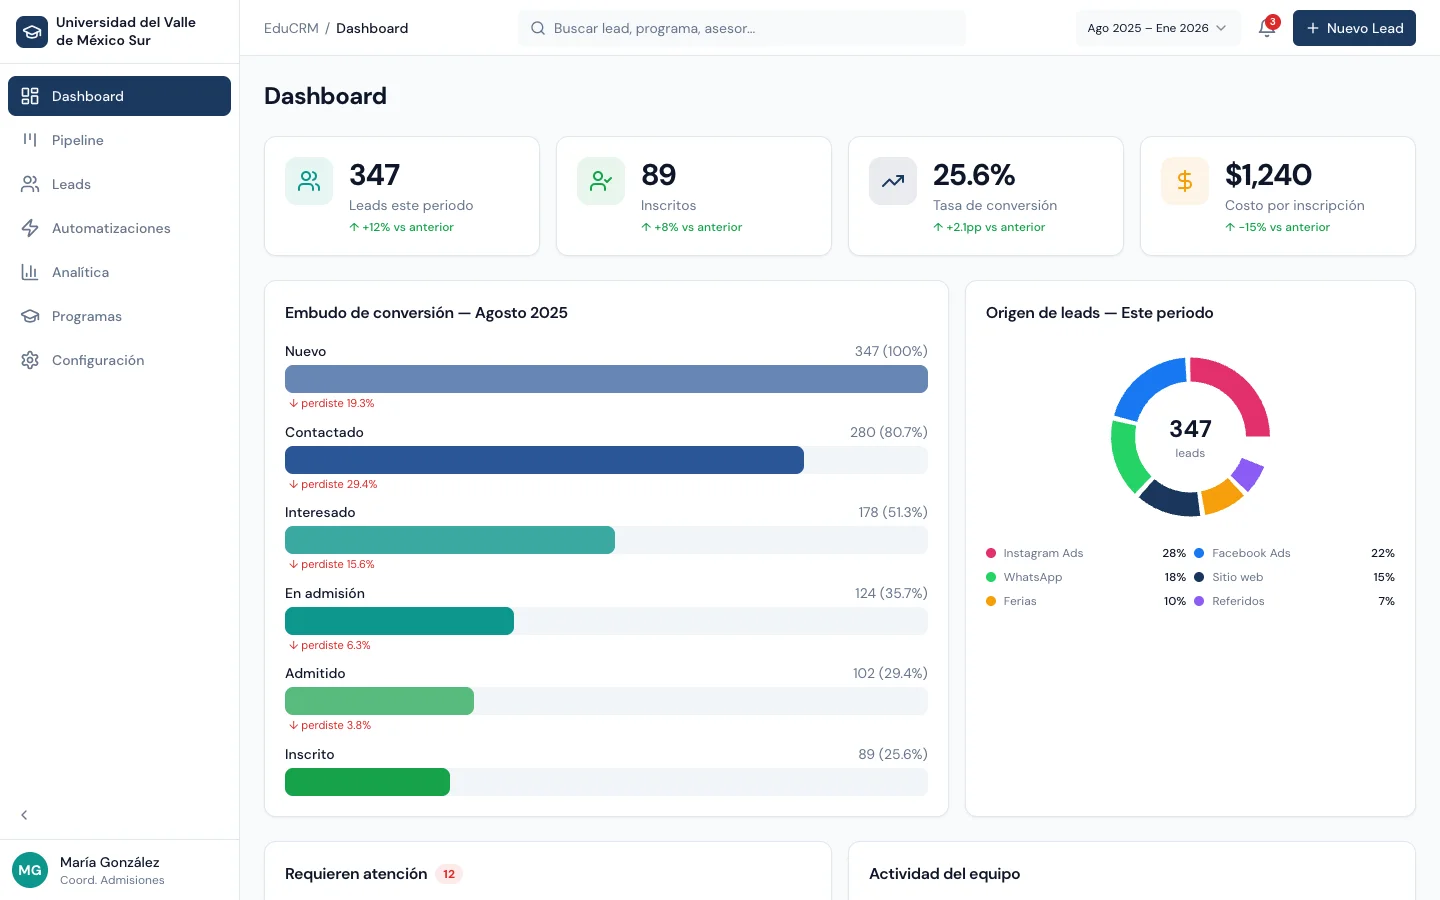Collapse the sidebar using the chevron

click(24, 815)
